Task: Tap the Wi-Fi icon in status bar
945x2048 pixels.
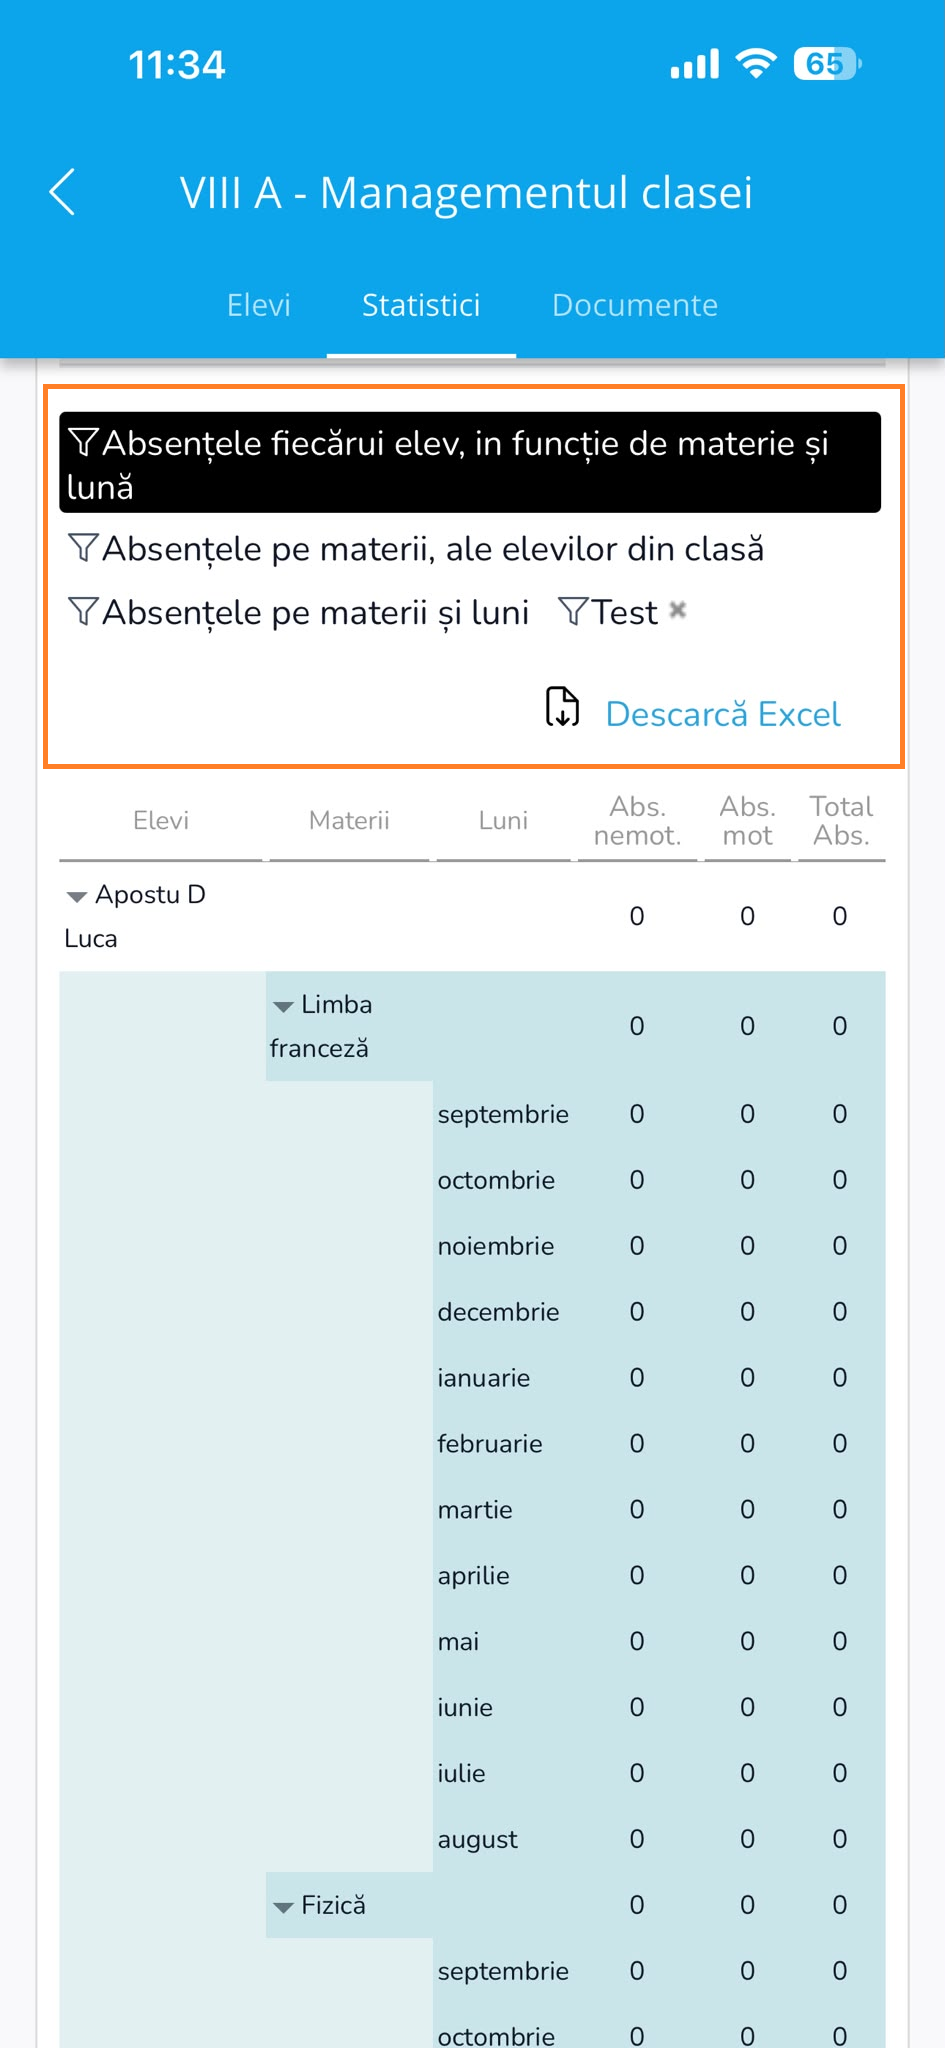Action: pos(756,64)
